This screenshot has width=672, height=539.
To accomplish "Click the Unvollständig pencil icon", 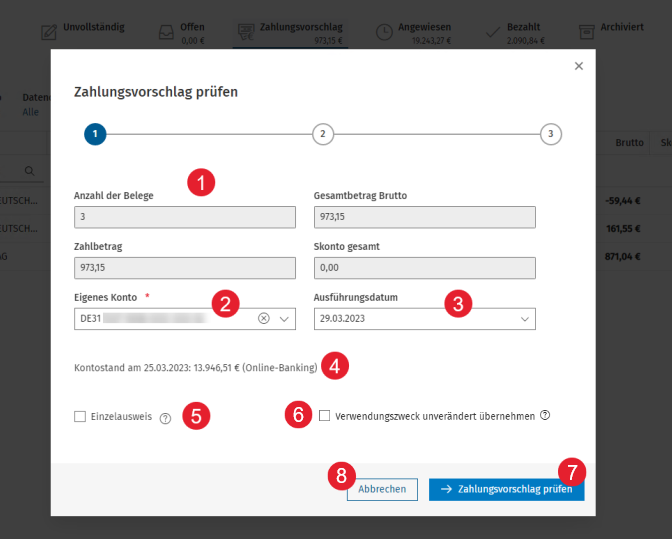I will 49,32.
